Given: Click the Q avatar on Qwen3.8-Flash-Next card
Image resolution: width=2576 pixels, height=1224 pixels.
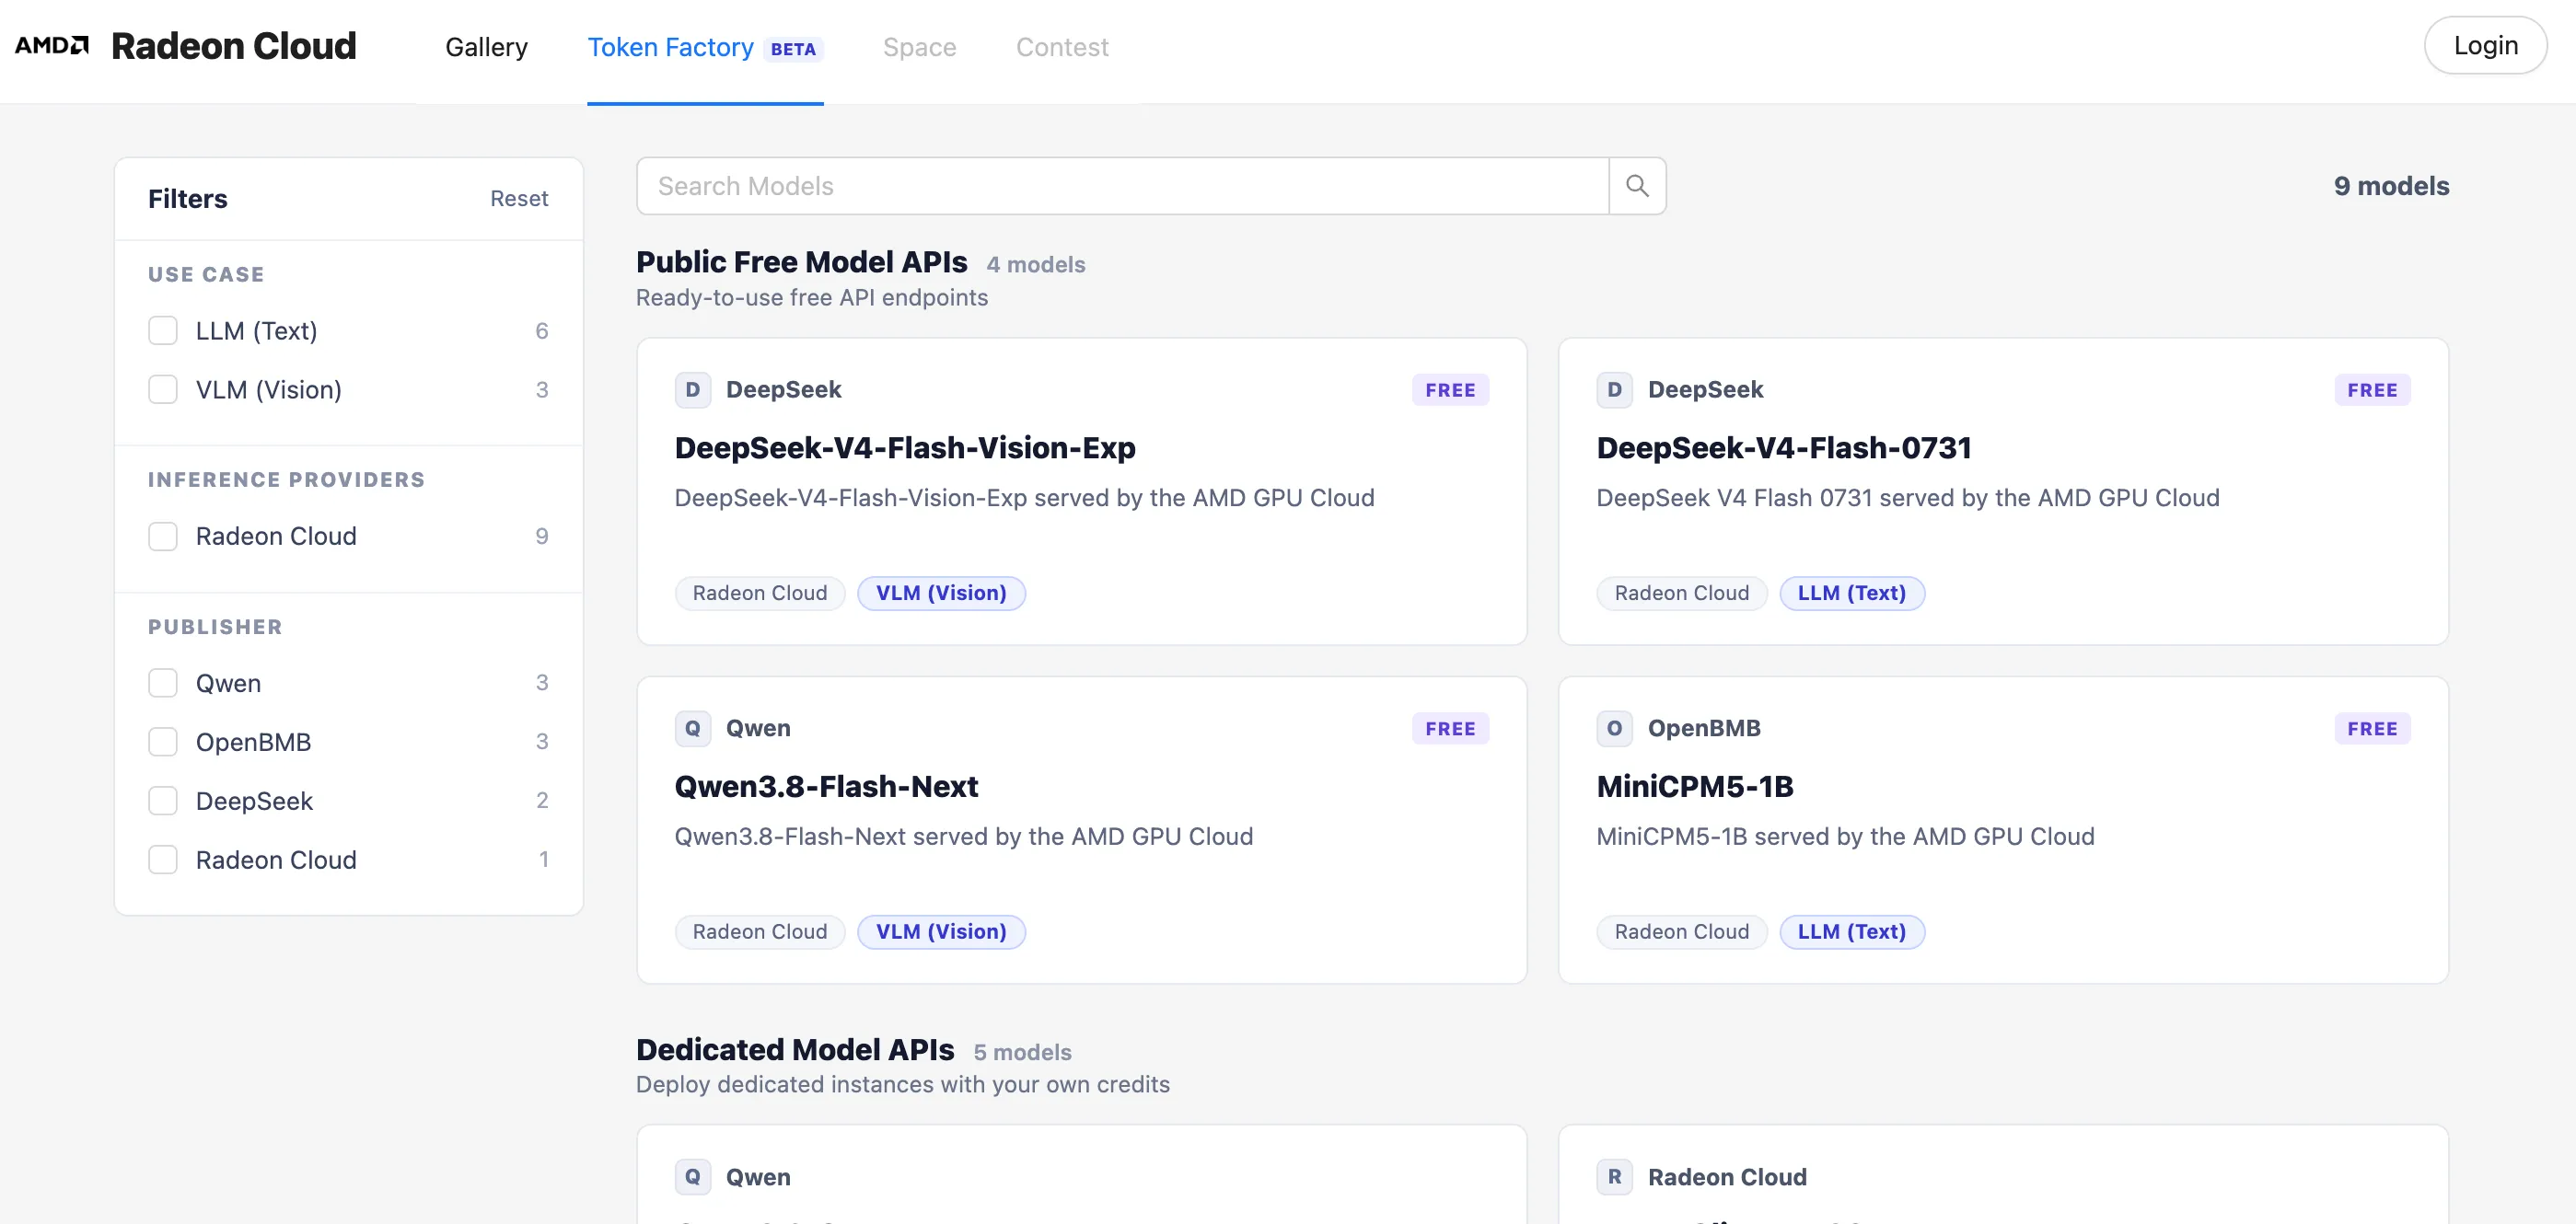Looking at the screenshot, I should (693, 729).
